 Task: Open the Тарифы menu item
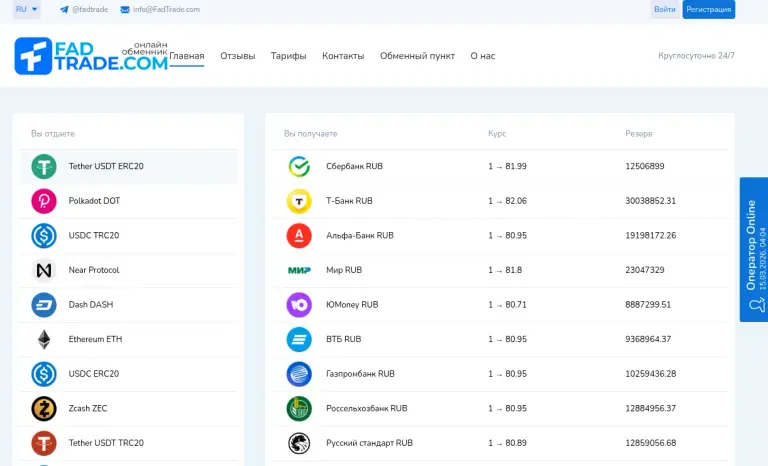point(288,56)
